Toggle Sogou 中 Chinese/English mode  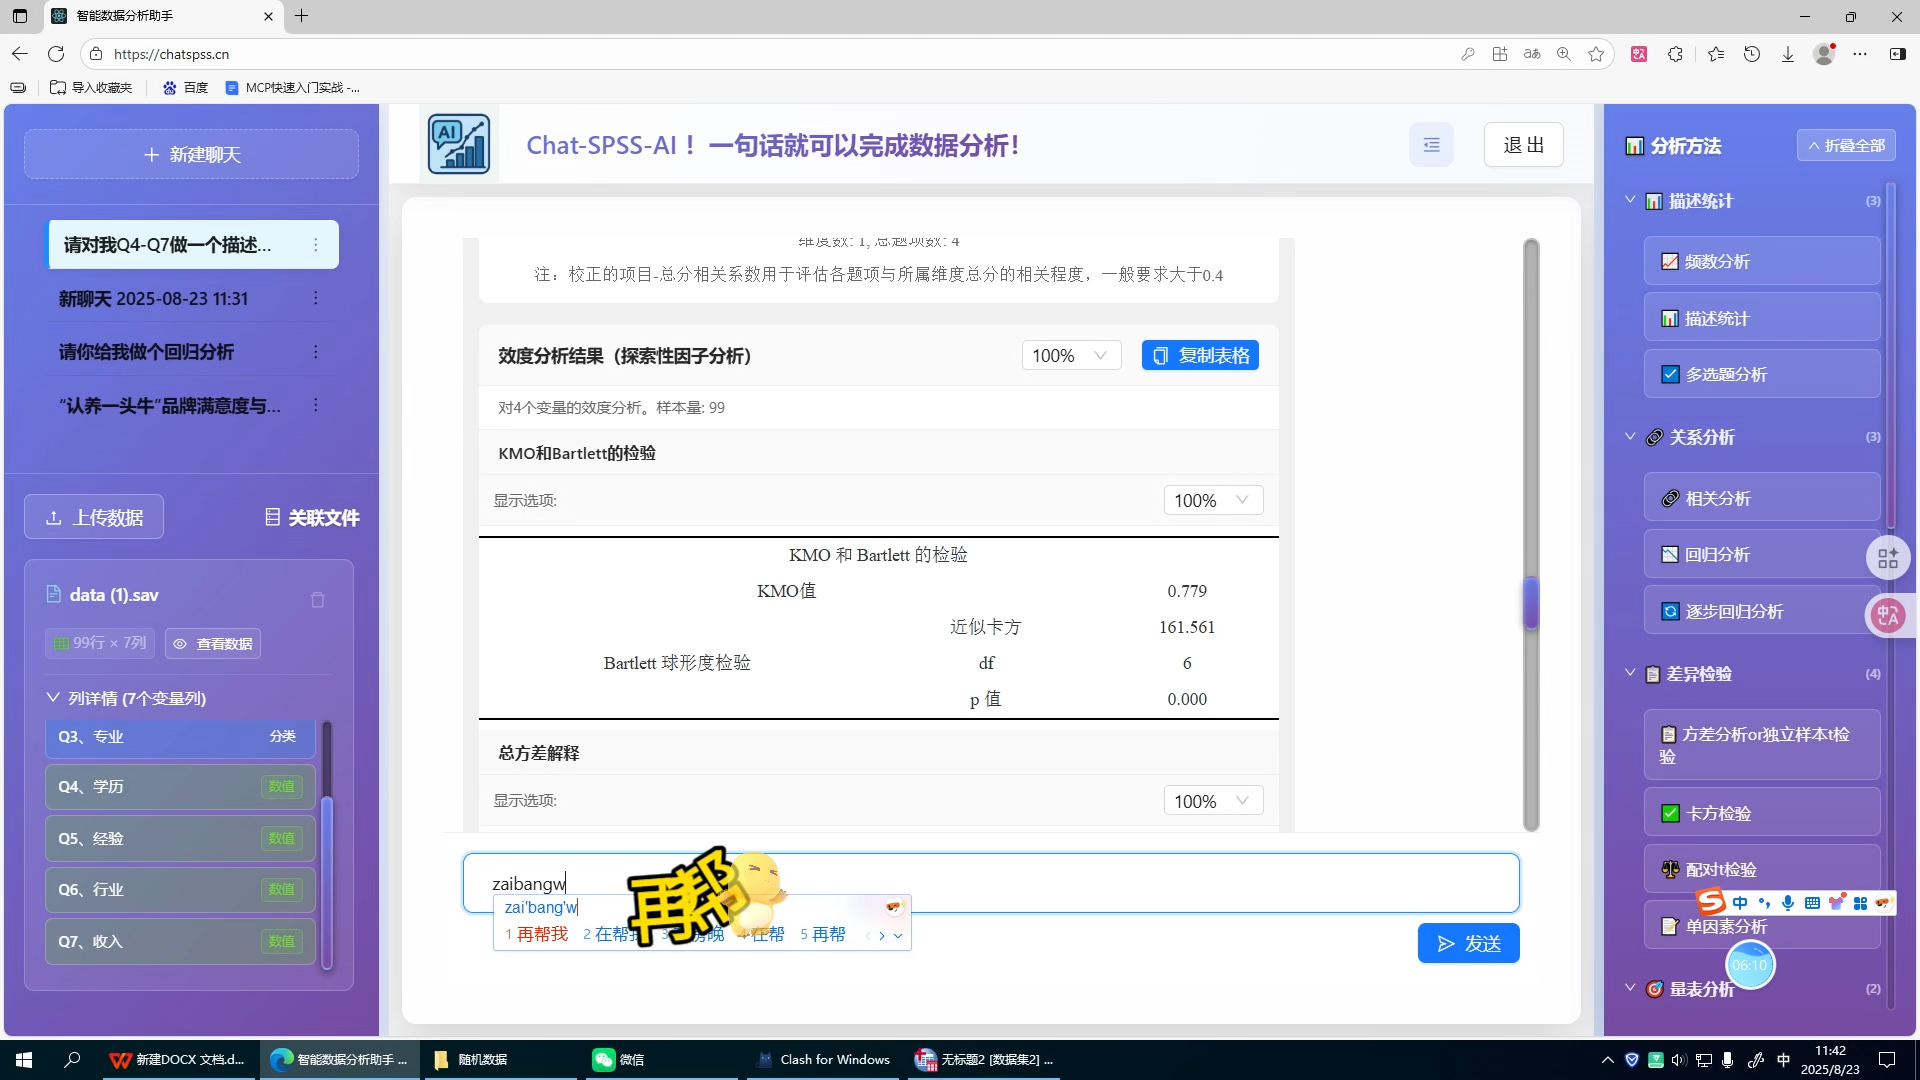[1740, 903]
